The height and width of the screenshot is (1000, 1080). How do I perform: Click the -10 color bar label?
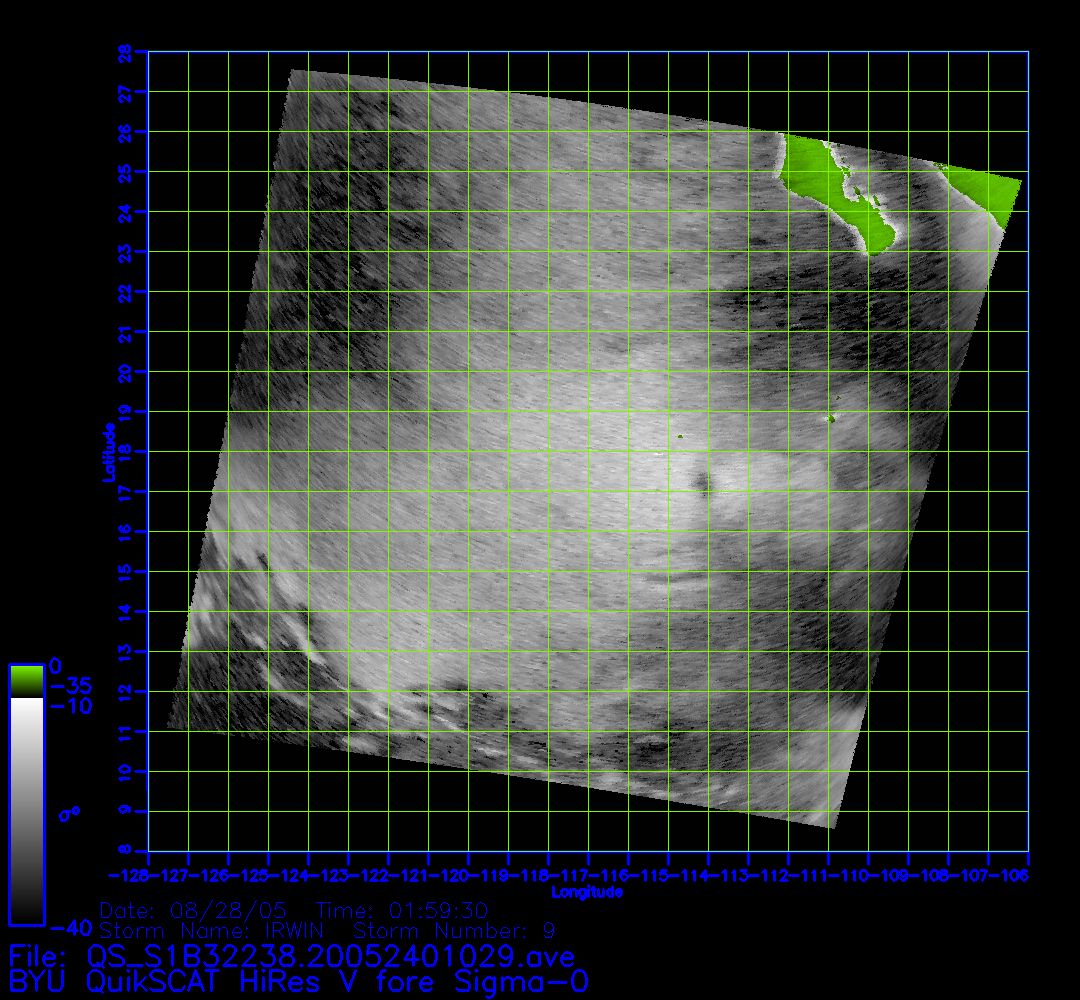(70, 706)
